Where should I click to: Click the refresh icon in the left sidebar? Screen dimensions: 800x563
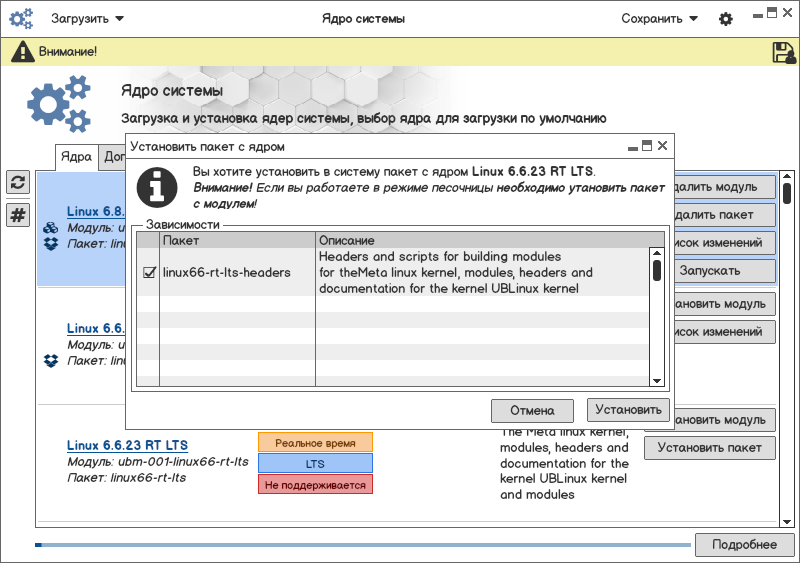pos(18,182)
